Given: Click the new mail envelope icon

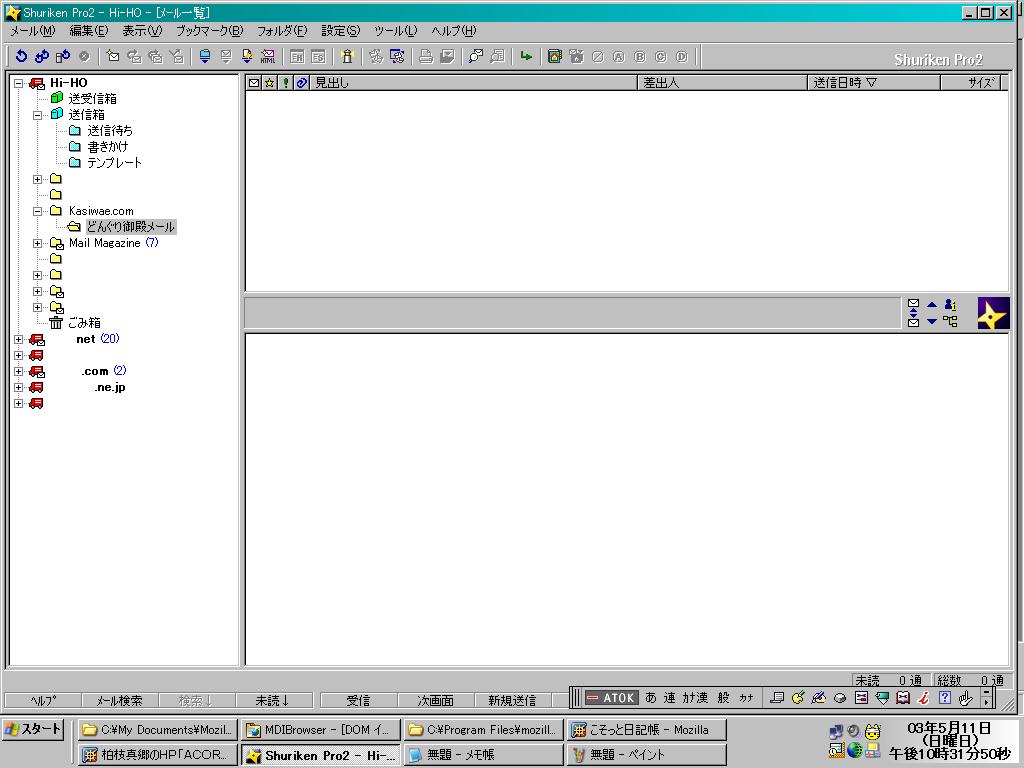Looking at the screenshot, I should [113, 57].
